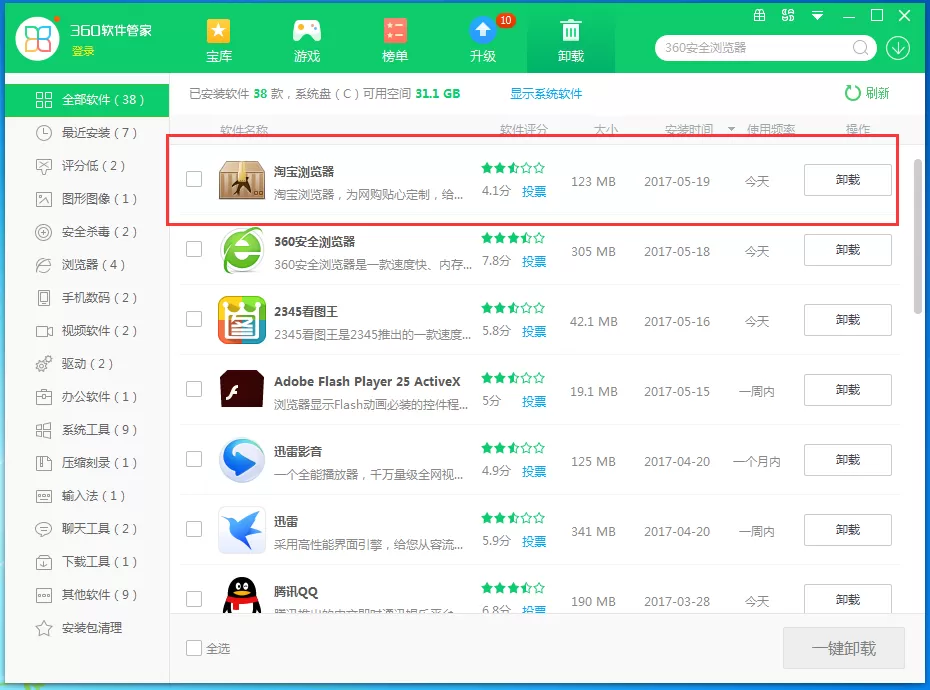Uninstall 迅雷 with 卸载 button
This screenshot has height=690, width=930.
point(848,530)
